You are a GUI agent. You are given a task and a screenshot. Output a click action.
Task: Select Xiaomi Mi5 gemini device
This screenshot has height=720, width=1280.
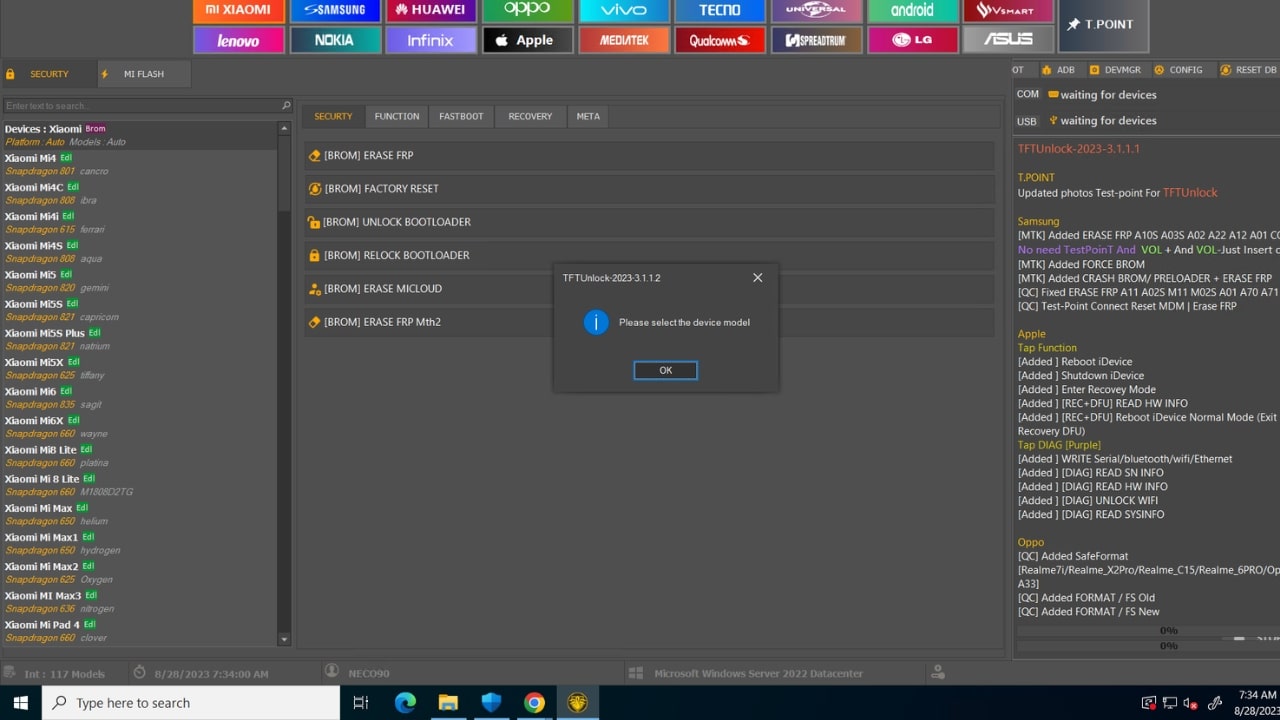(x=138, y=281)
